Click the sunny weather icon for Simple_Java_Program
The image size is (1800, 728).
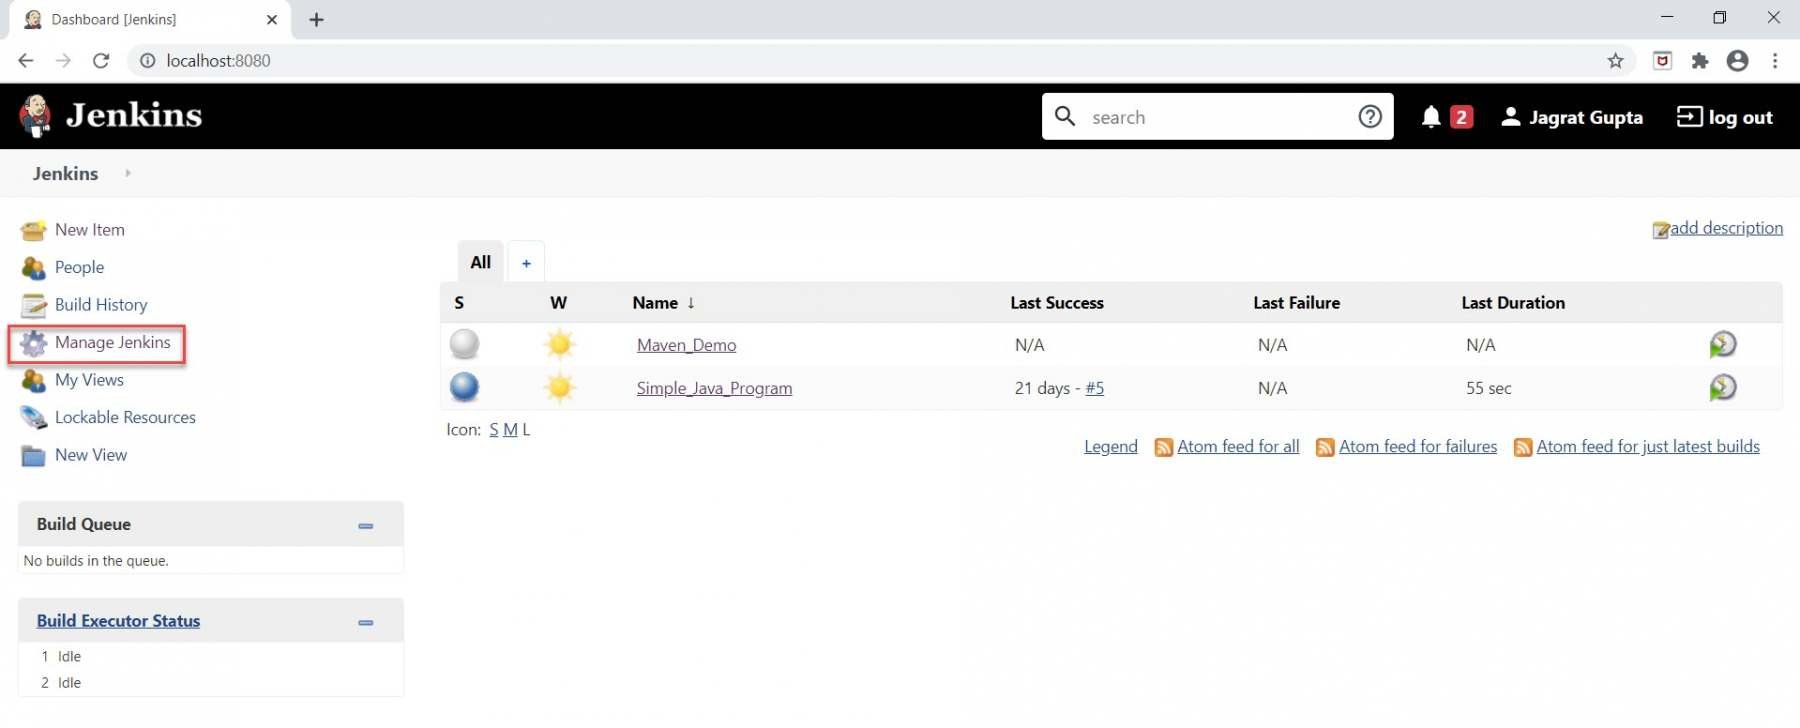(560, 387)
